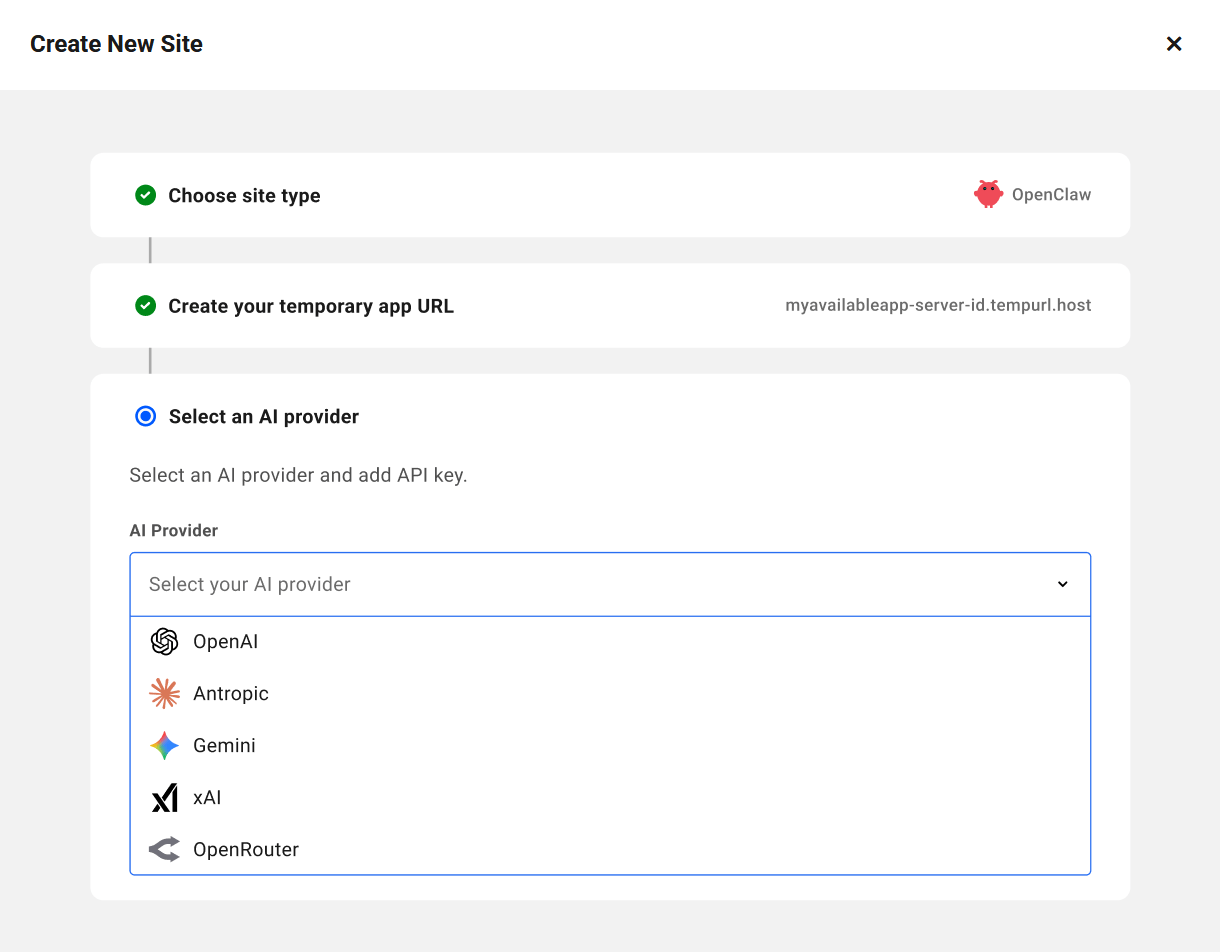
Task: Click the Gemini sparkle icon
Action: click(x=164, y=746)
